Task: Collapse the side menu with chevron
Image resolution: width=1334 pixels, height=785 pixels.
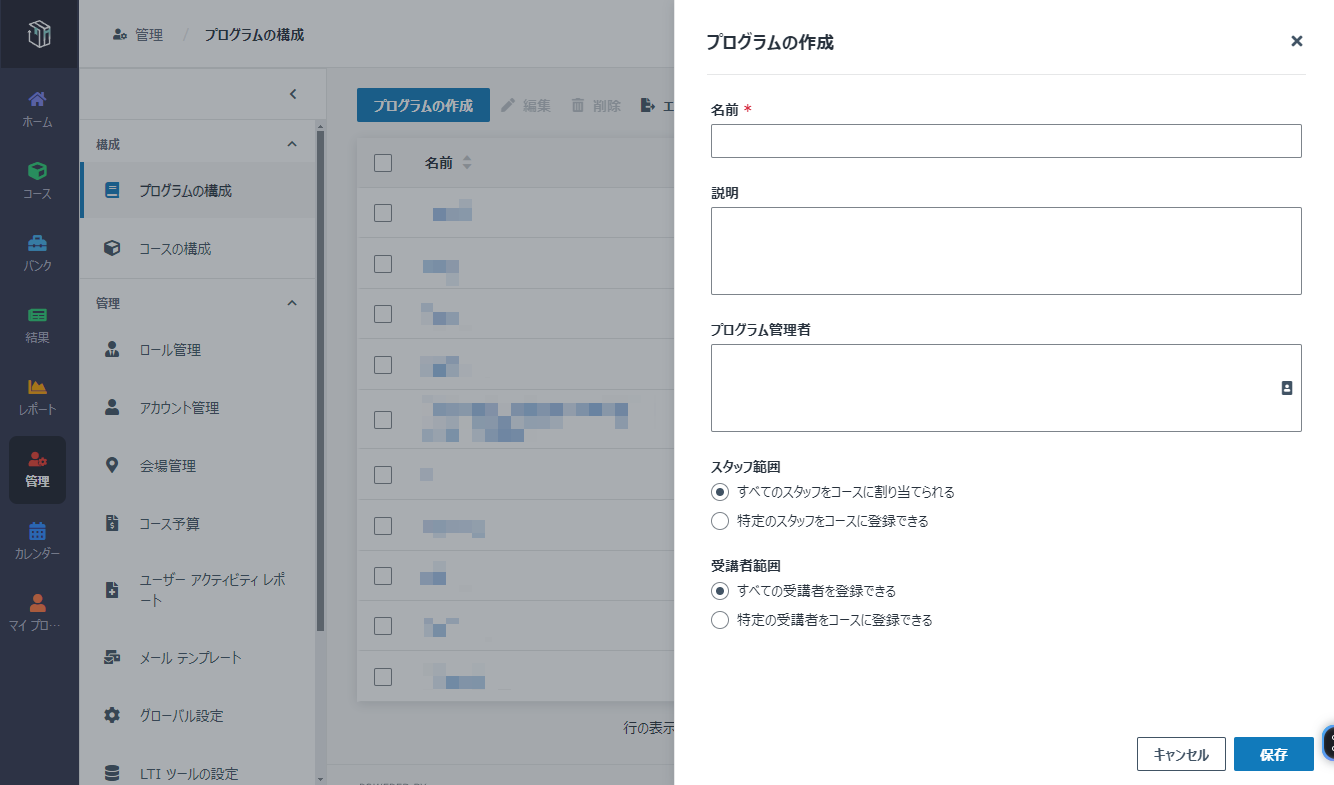Action: tap(293, 94)
